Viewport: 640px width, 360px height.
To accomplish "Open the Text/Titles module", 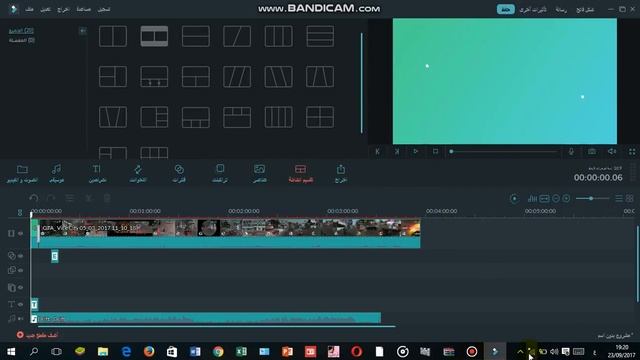I will 97,173.
